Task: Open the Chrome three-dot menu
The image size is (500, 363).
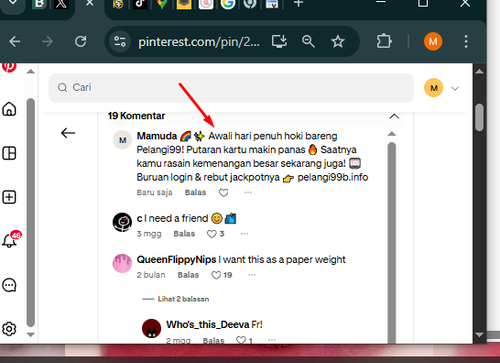Action: 466,41
